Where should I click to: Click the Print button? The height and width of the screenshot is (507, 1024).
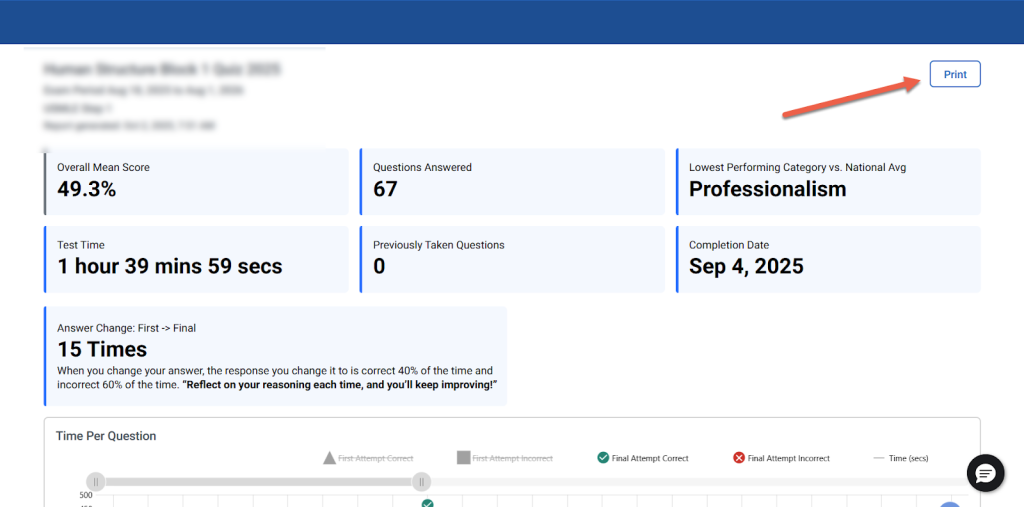(x=954, y=74)
